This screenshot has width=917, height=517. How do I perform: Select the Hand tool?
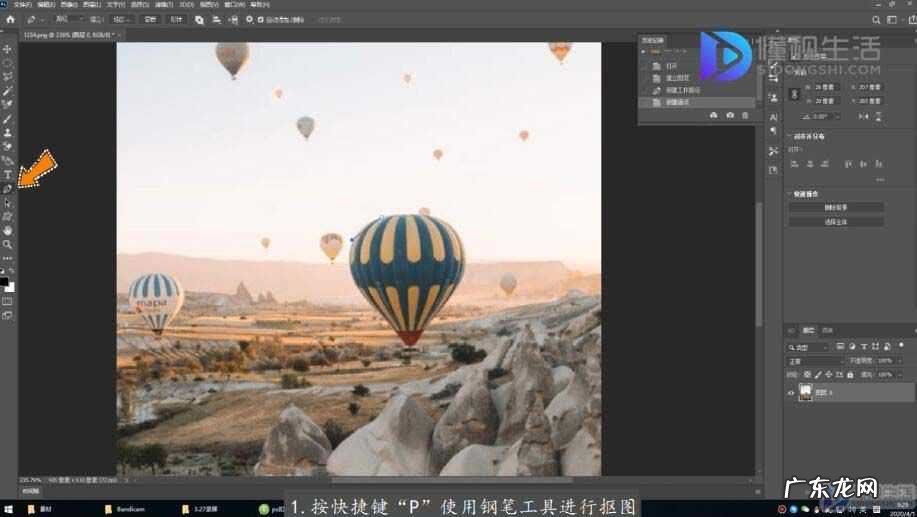pos(8,230)
